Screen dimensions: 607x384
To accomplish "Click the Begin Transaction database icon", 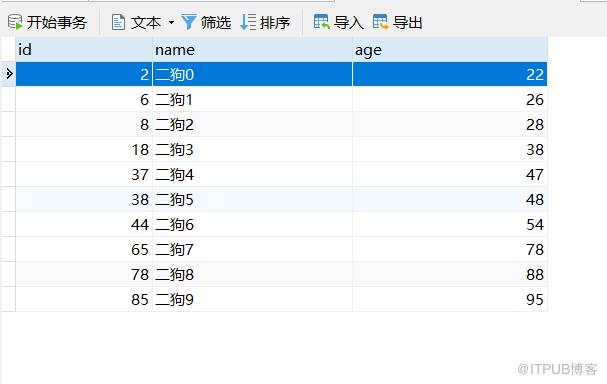I will coord(15,22).
